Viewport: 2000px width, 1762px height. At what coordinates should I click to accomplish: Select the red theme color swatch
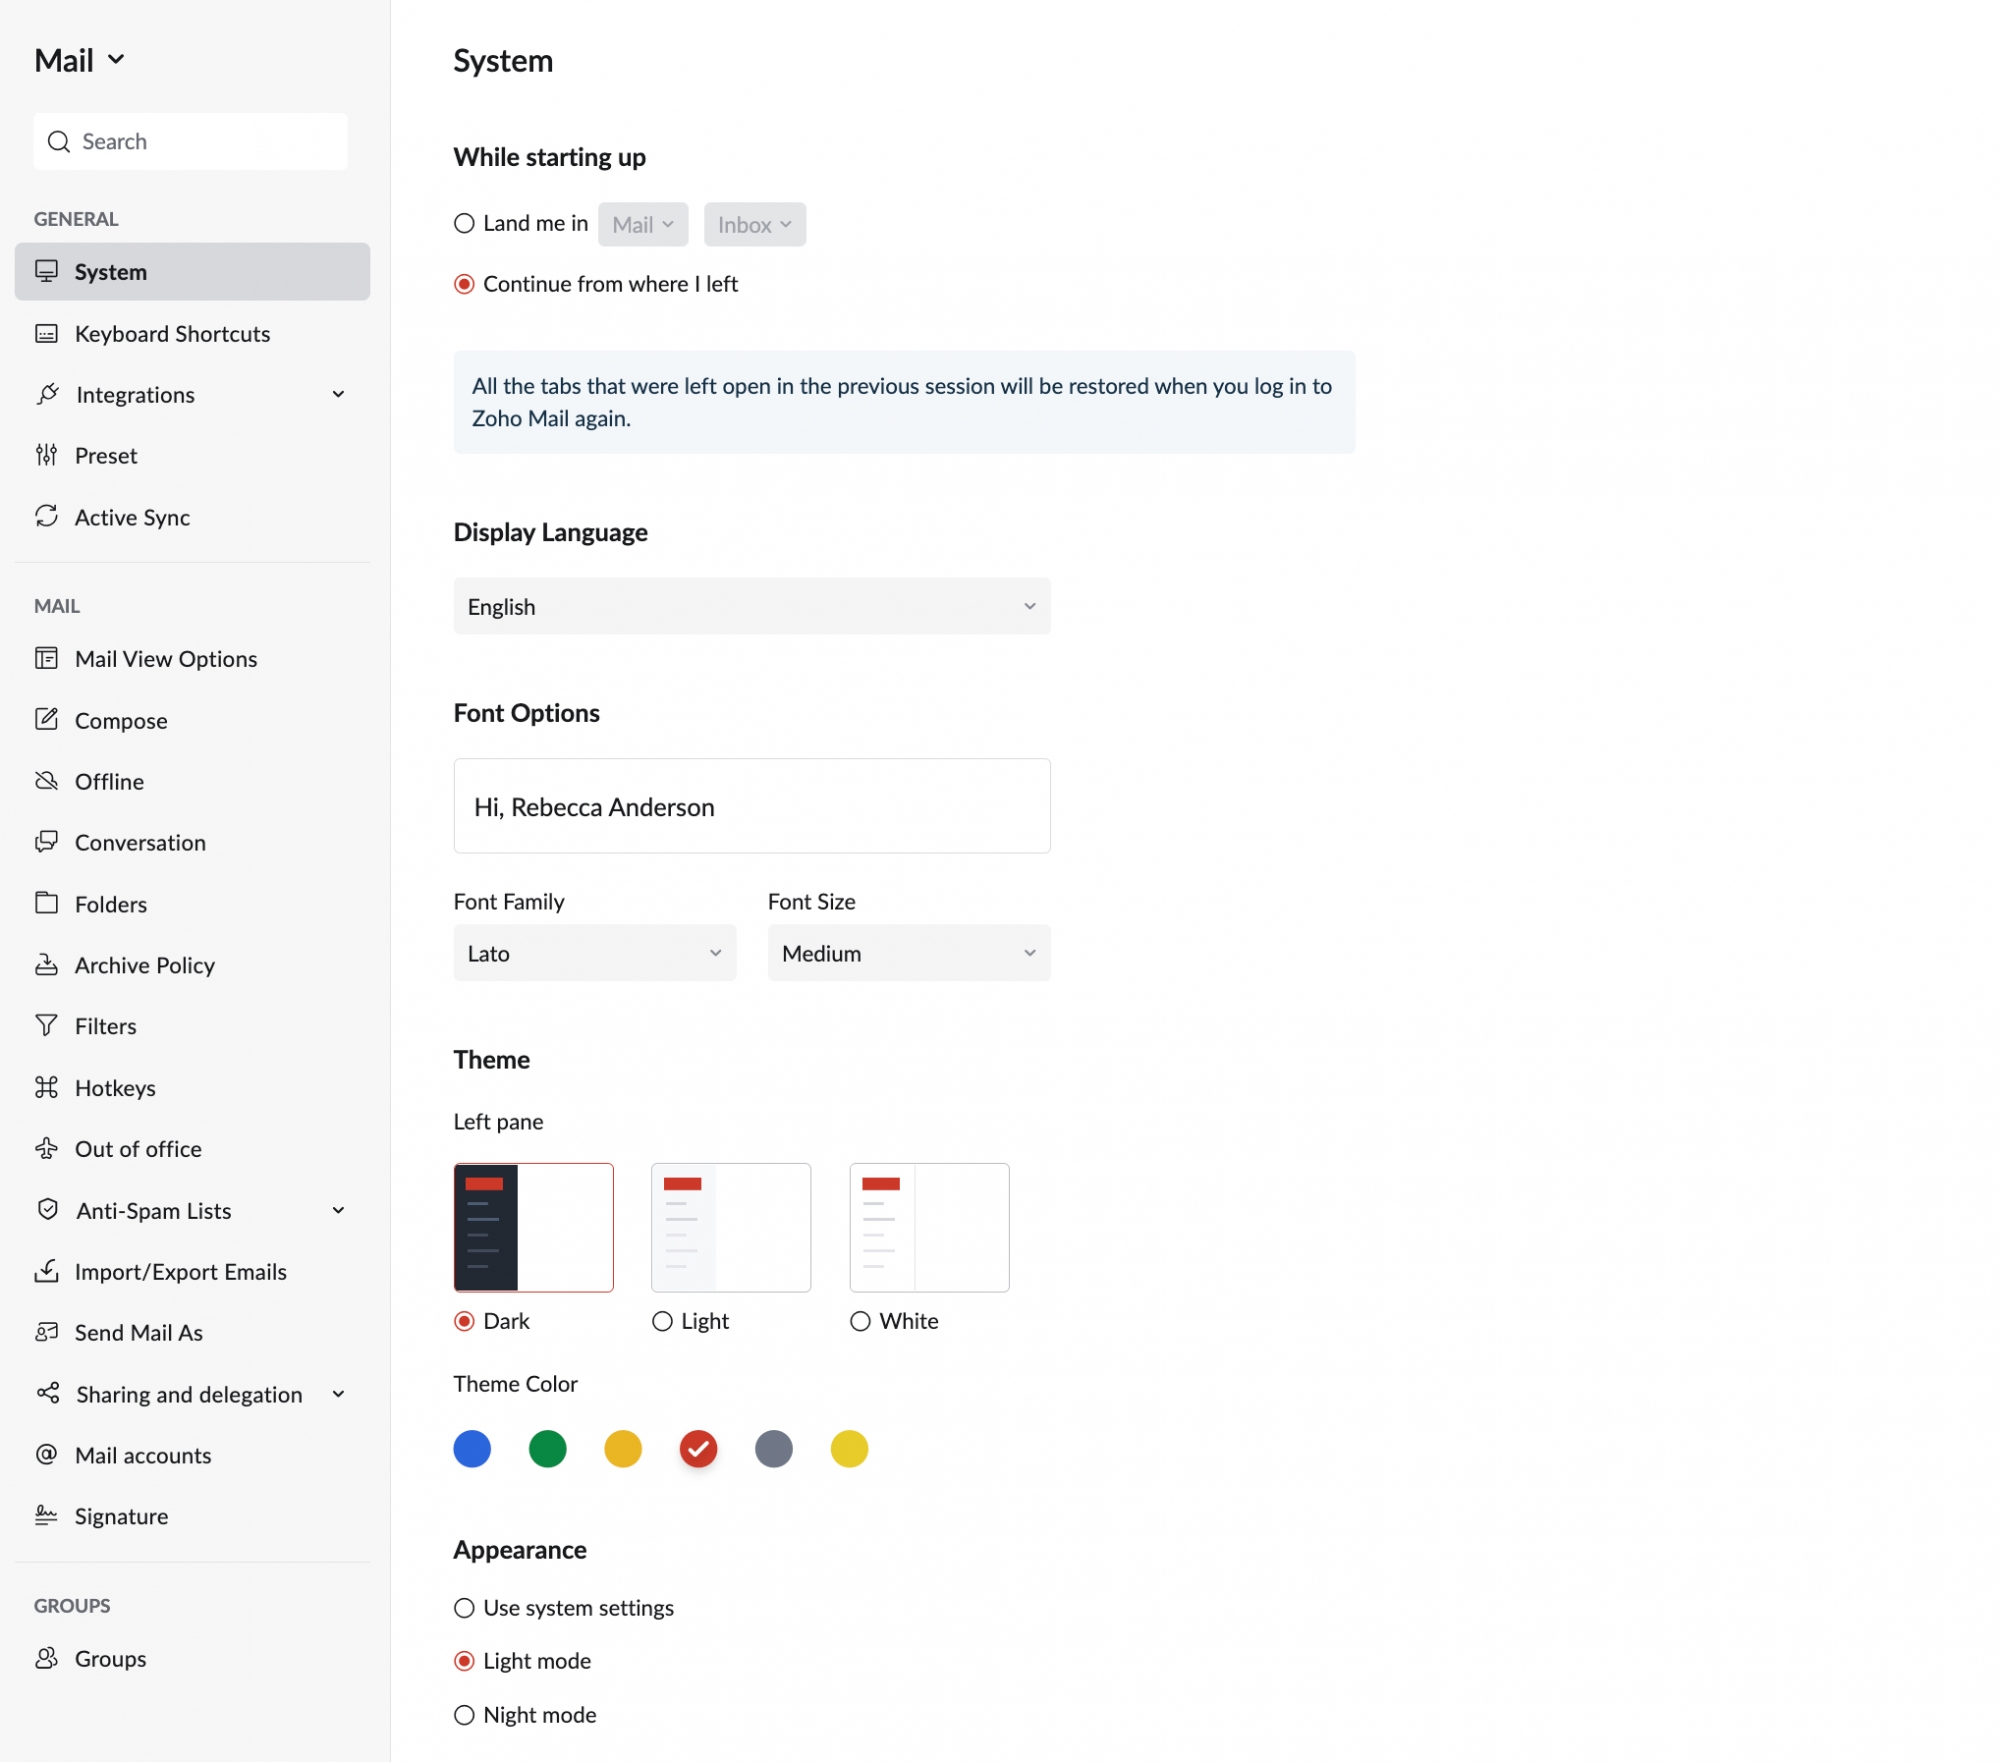click(x=699, y=1449)
